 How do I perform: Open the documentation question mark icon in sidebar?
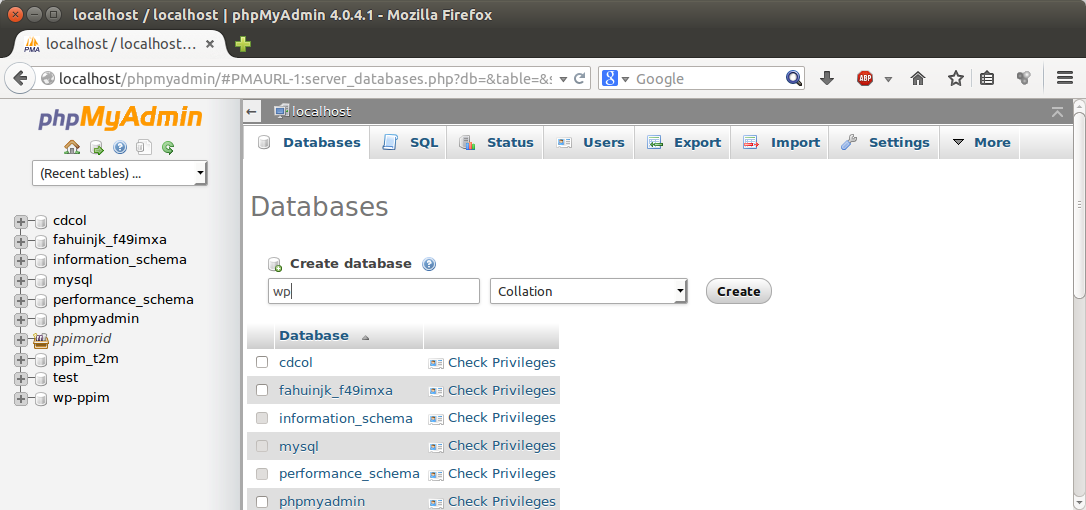(120, 147)
